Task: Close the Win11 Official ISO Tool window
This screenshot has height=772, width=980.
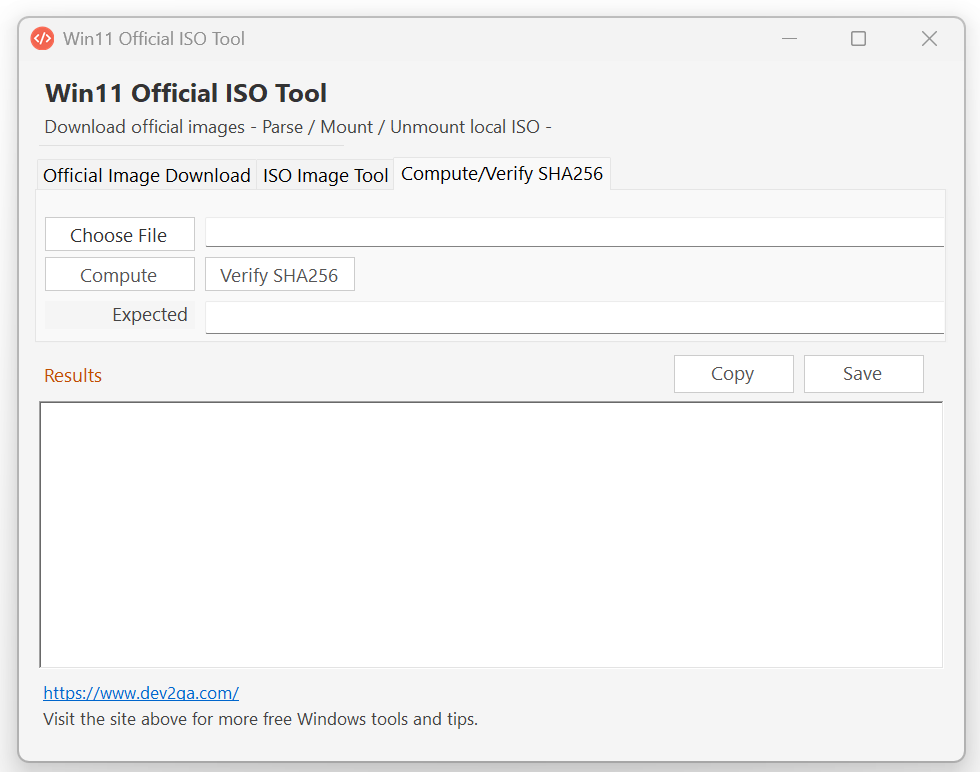Action: (x=929, y=39)
